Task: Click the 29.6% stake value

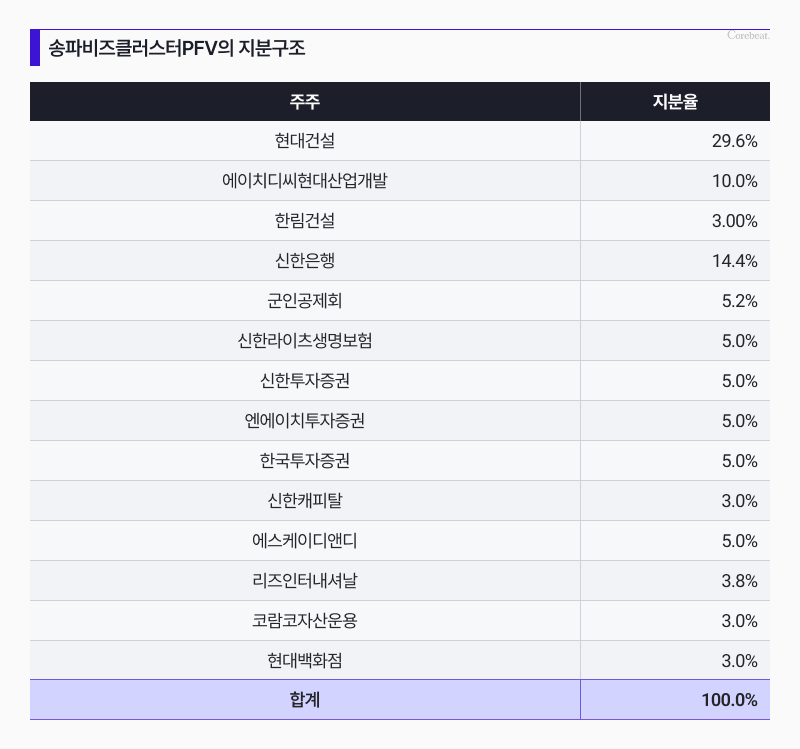Action: pyautogui.click(x=734, y=141)
